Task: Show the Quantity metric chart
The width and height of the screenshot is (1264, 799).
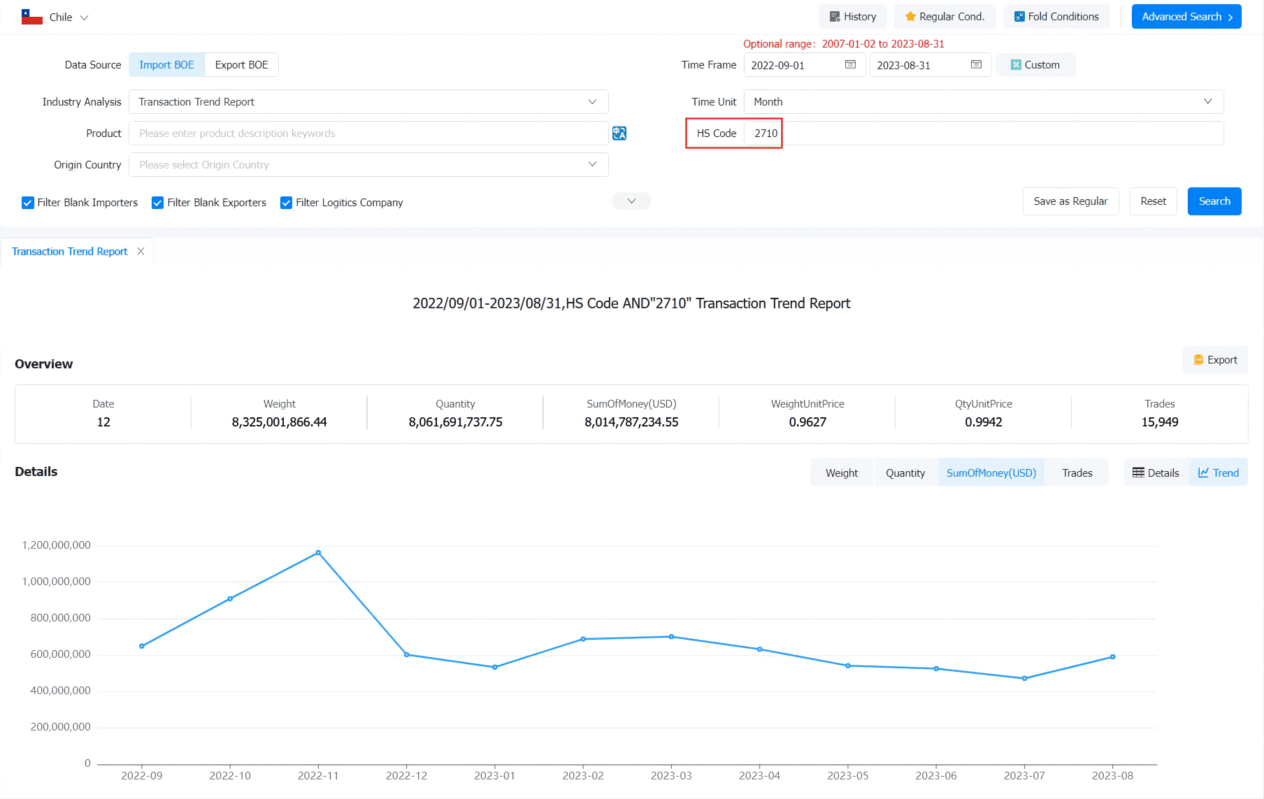Action: coord(905,473)
